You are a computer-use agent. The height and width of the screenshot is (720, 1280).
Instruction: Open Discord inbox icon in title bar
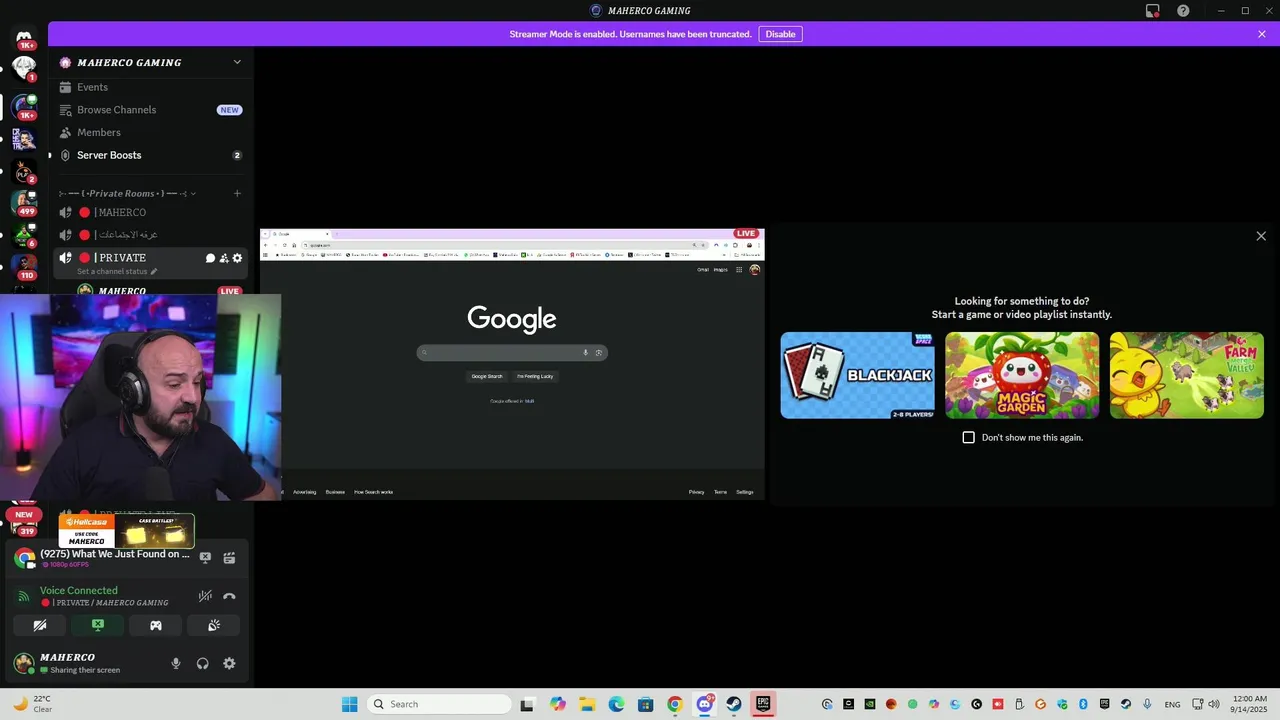pos(1153,11)
